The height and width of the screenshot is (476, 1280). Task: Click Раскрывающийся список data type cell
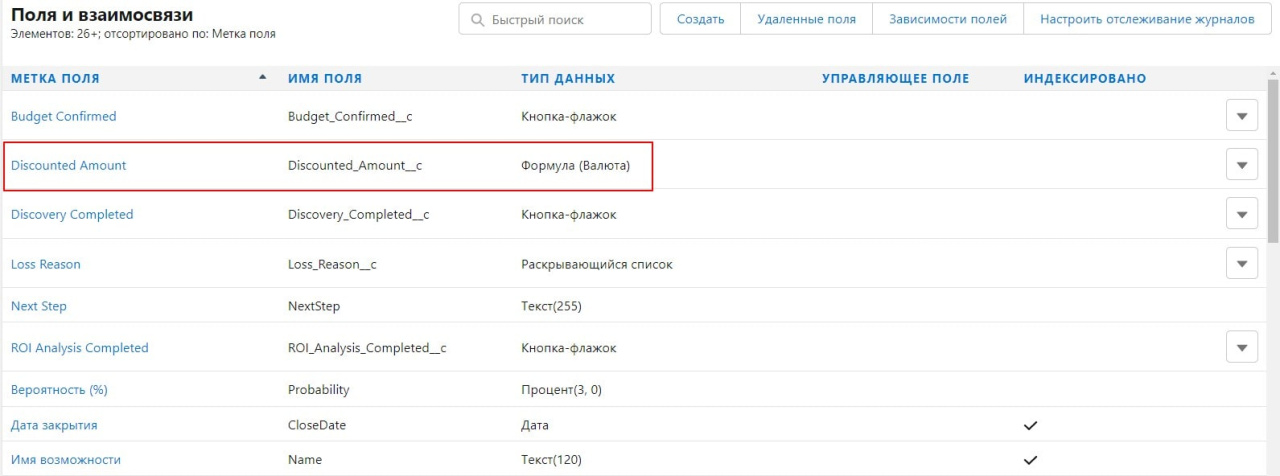tap(597, 264)
